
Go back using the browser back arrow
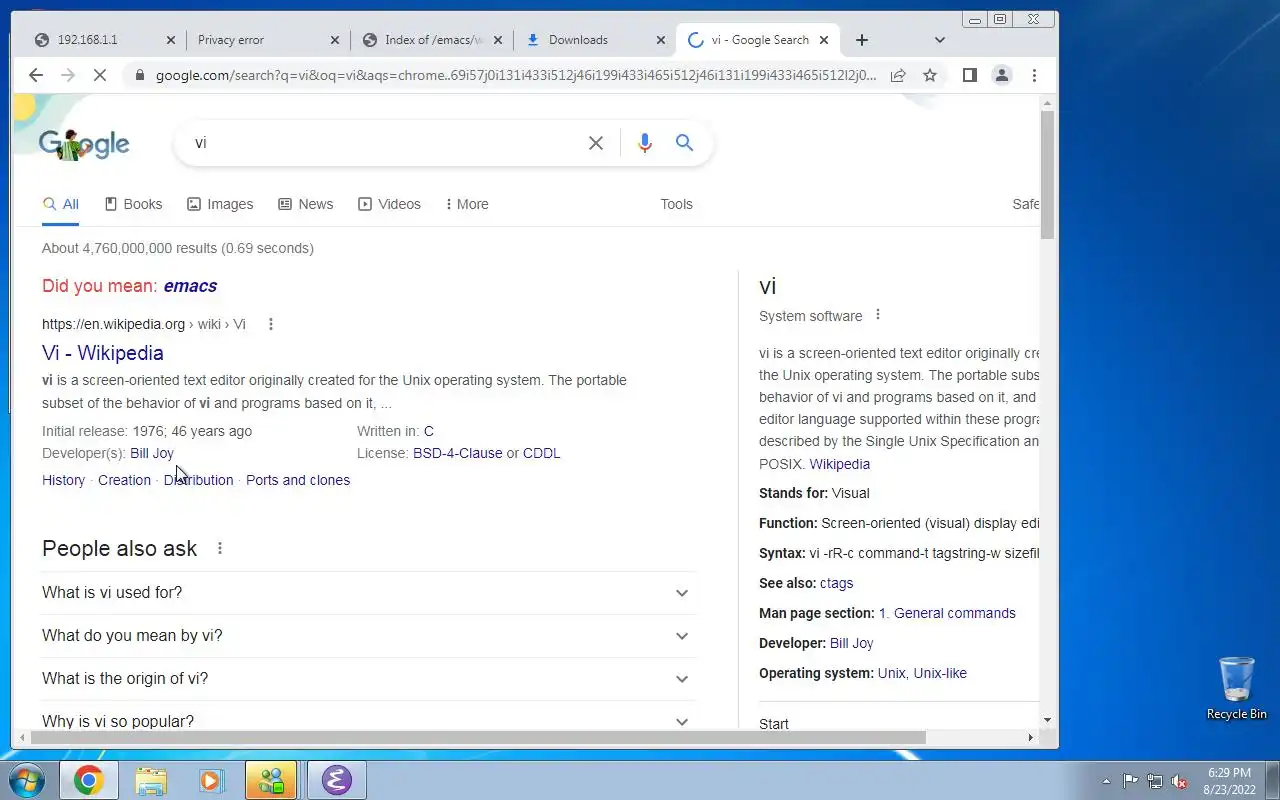pos(36,75)
